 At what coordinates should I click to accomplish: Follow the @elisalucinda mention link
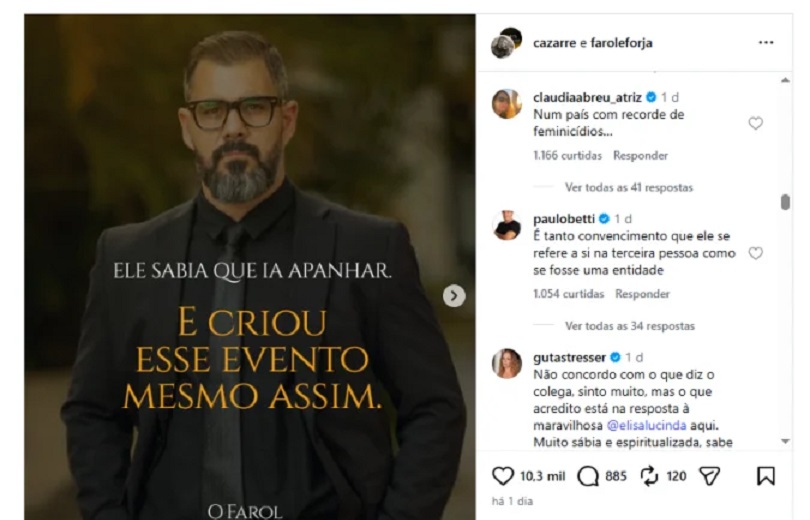click(646, 425)
